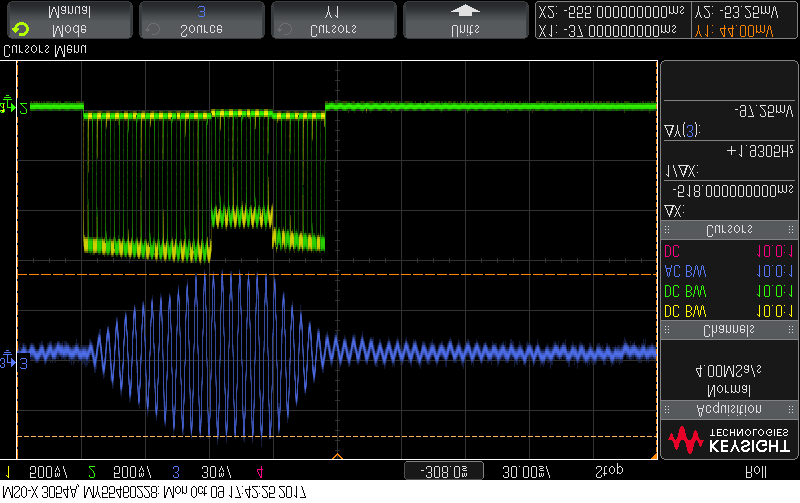Toggle channel 1 via its 500 scale label
This screenshot has height=503, width=800.
tap(38, 470)
